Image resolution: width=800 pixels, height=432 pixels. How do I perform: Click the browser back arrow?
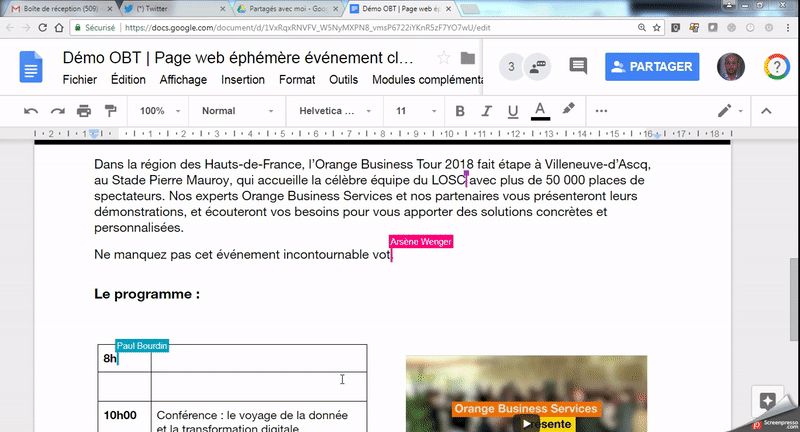(10, 28)
